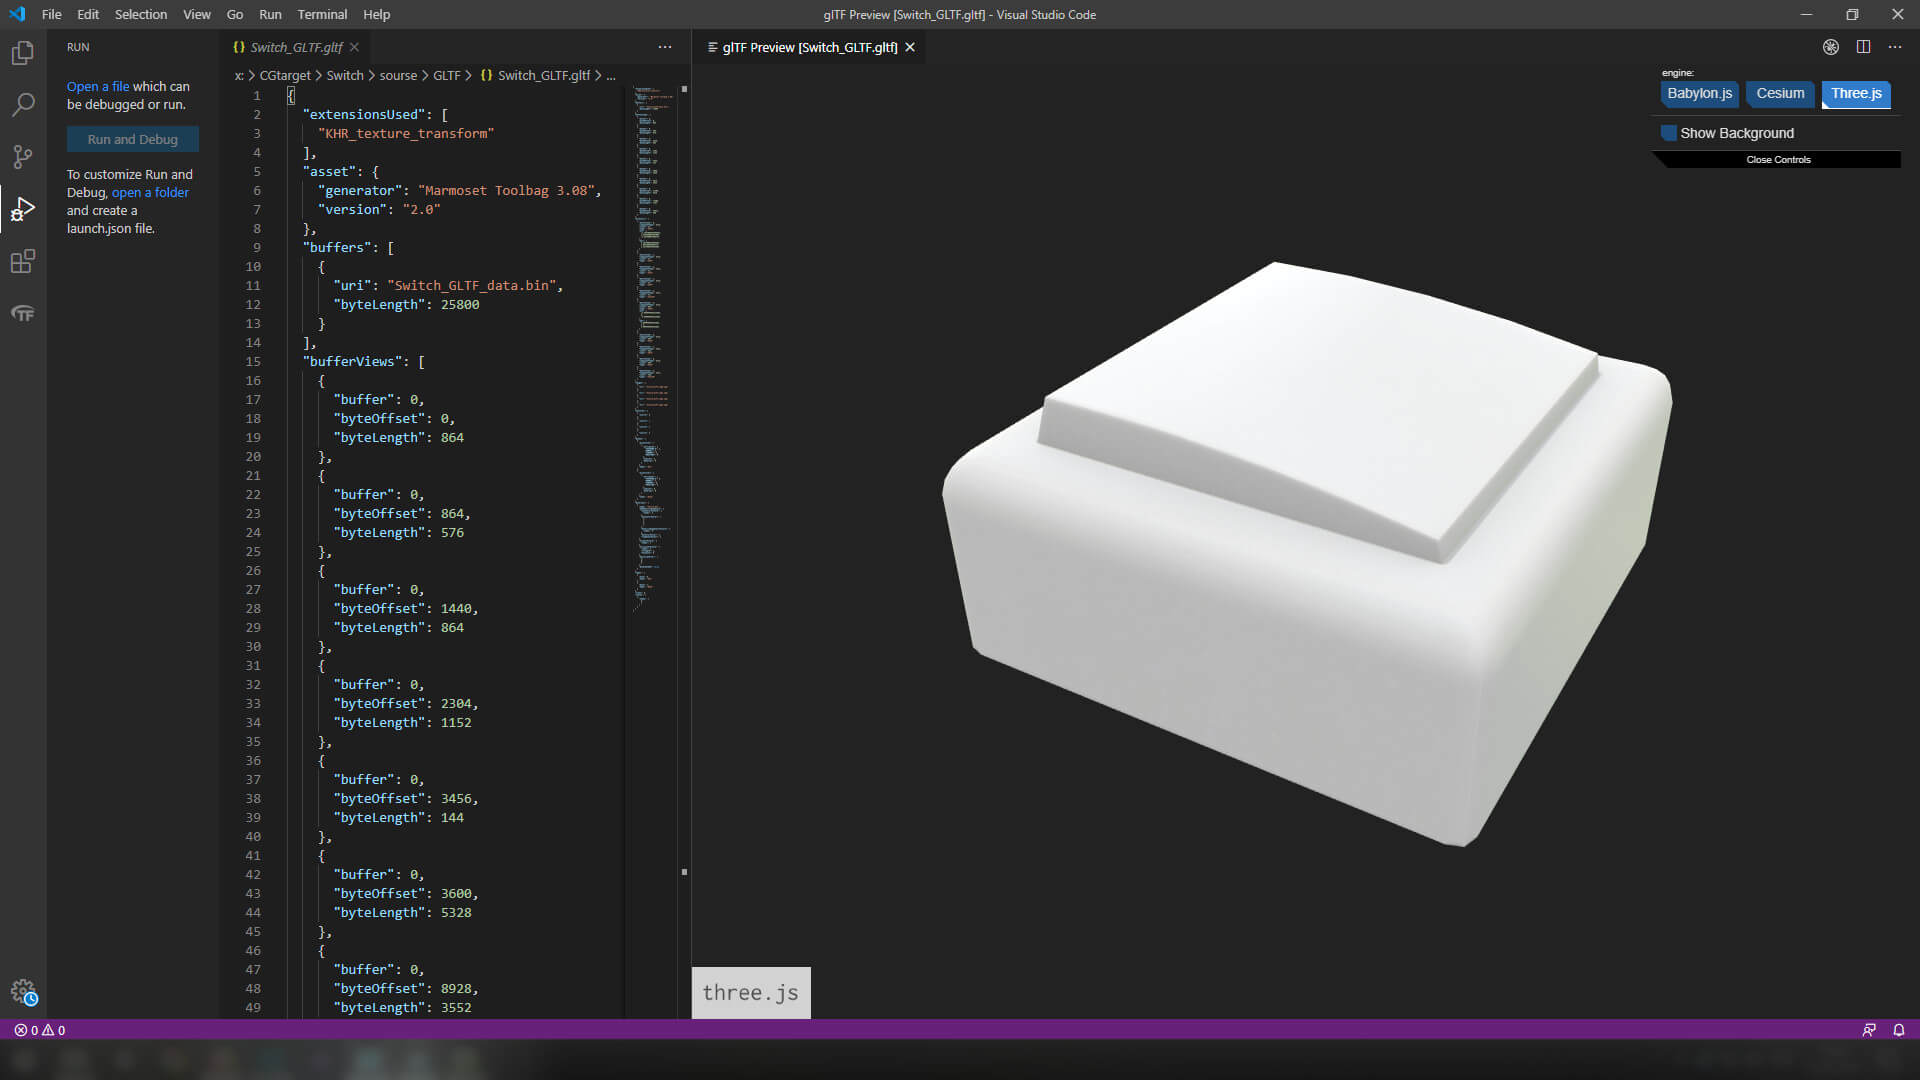The image size is (1920, 1080).
Task: Enable the Show Background checkbox
Action: [1669, 133]
